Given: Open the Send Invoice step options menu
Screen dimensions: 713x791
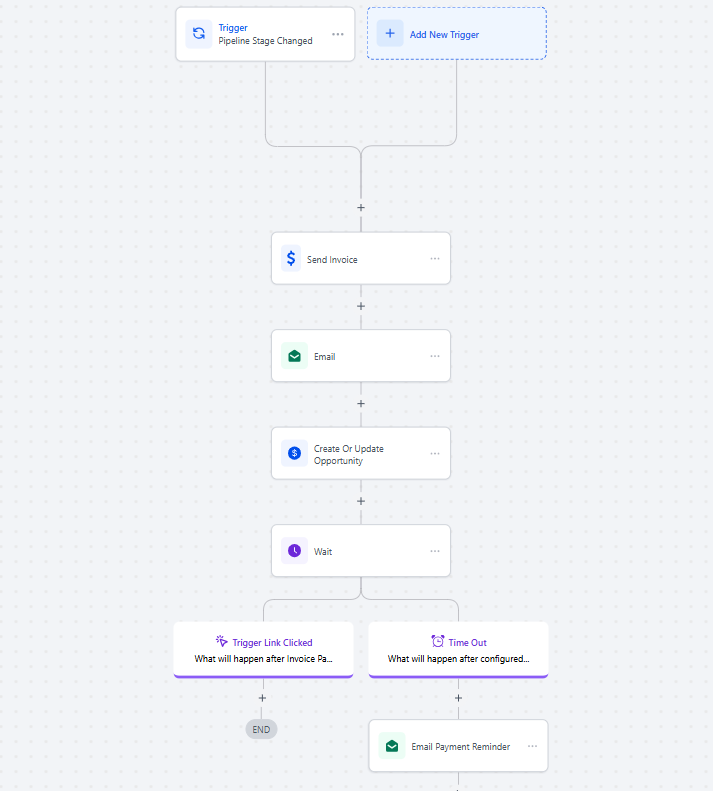Looking at the screenshot, I should click(435, 259).
